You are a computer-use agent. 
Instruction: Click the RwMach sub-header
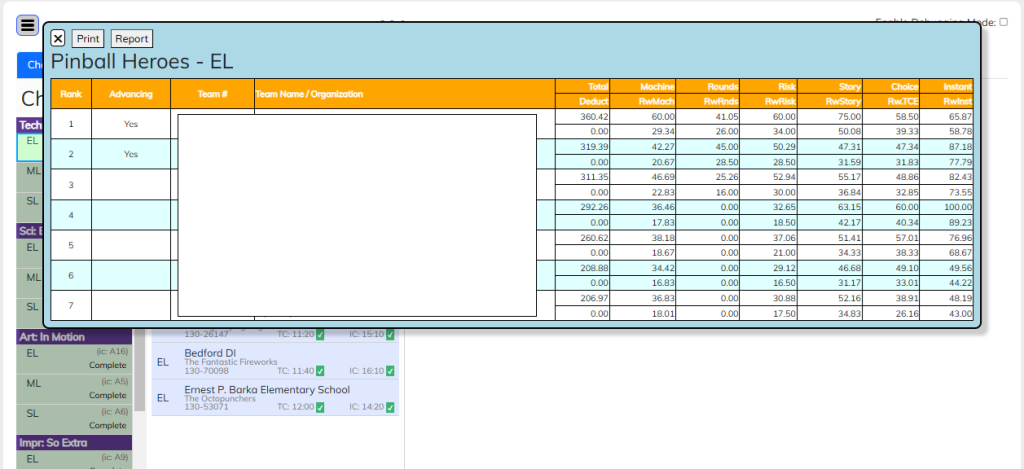[643, 101]
